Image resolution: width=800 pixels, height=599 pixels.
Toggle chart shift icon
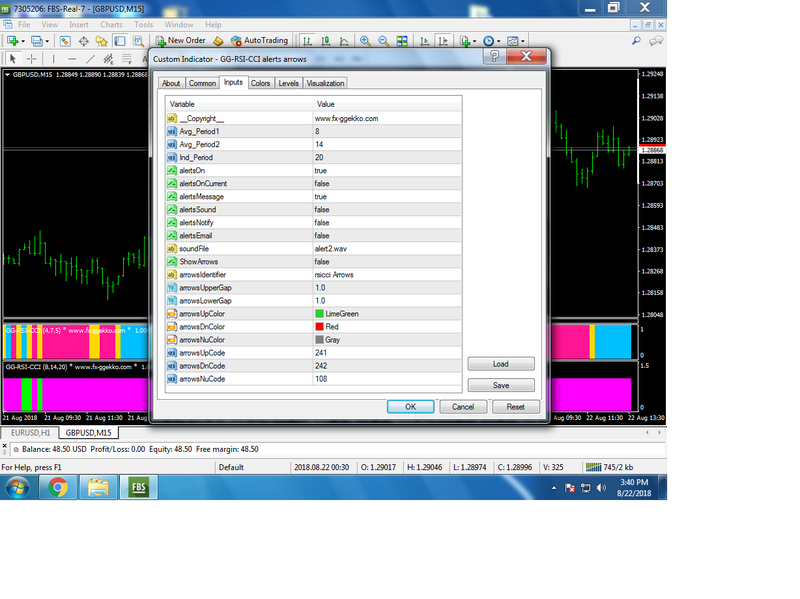point(443,41)
